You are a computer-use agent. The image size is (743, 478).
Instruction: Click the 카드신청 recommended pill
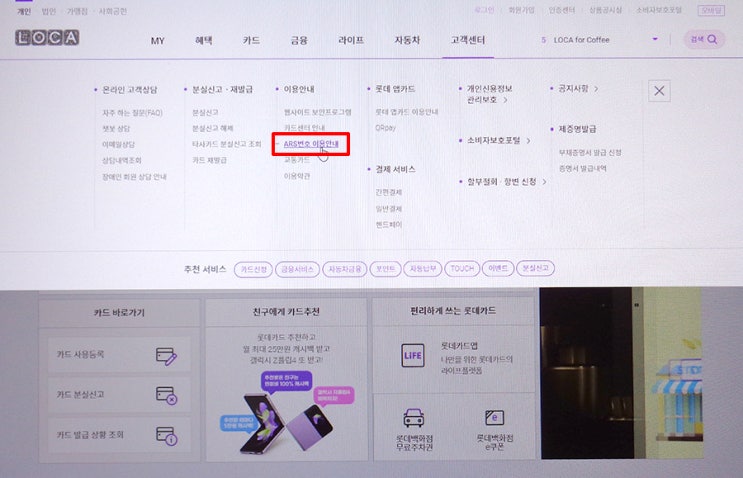click(254, 270)
